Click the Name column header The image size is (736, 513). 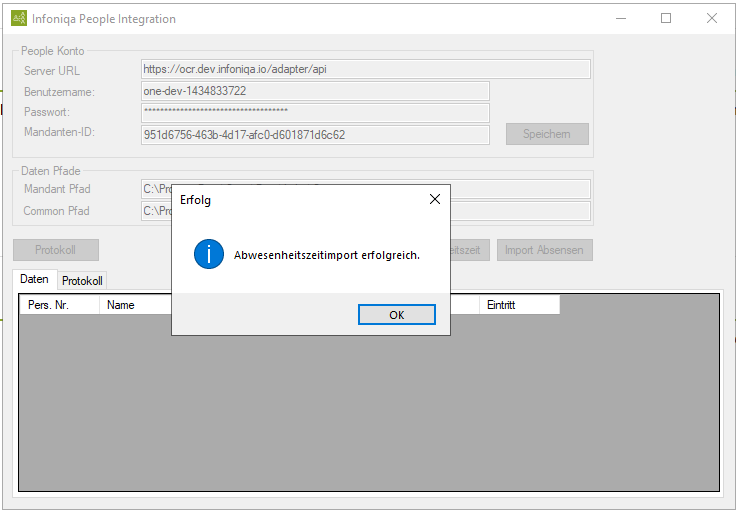[135, 305]
